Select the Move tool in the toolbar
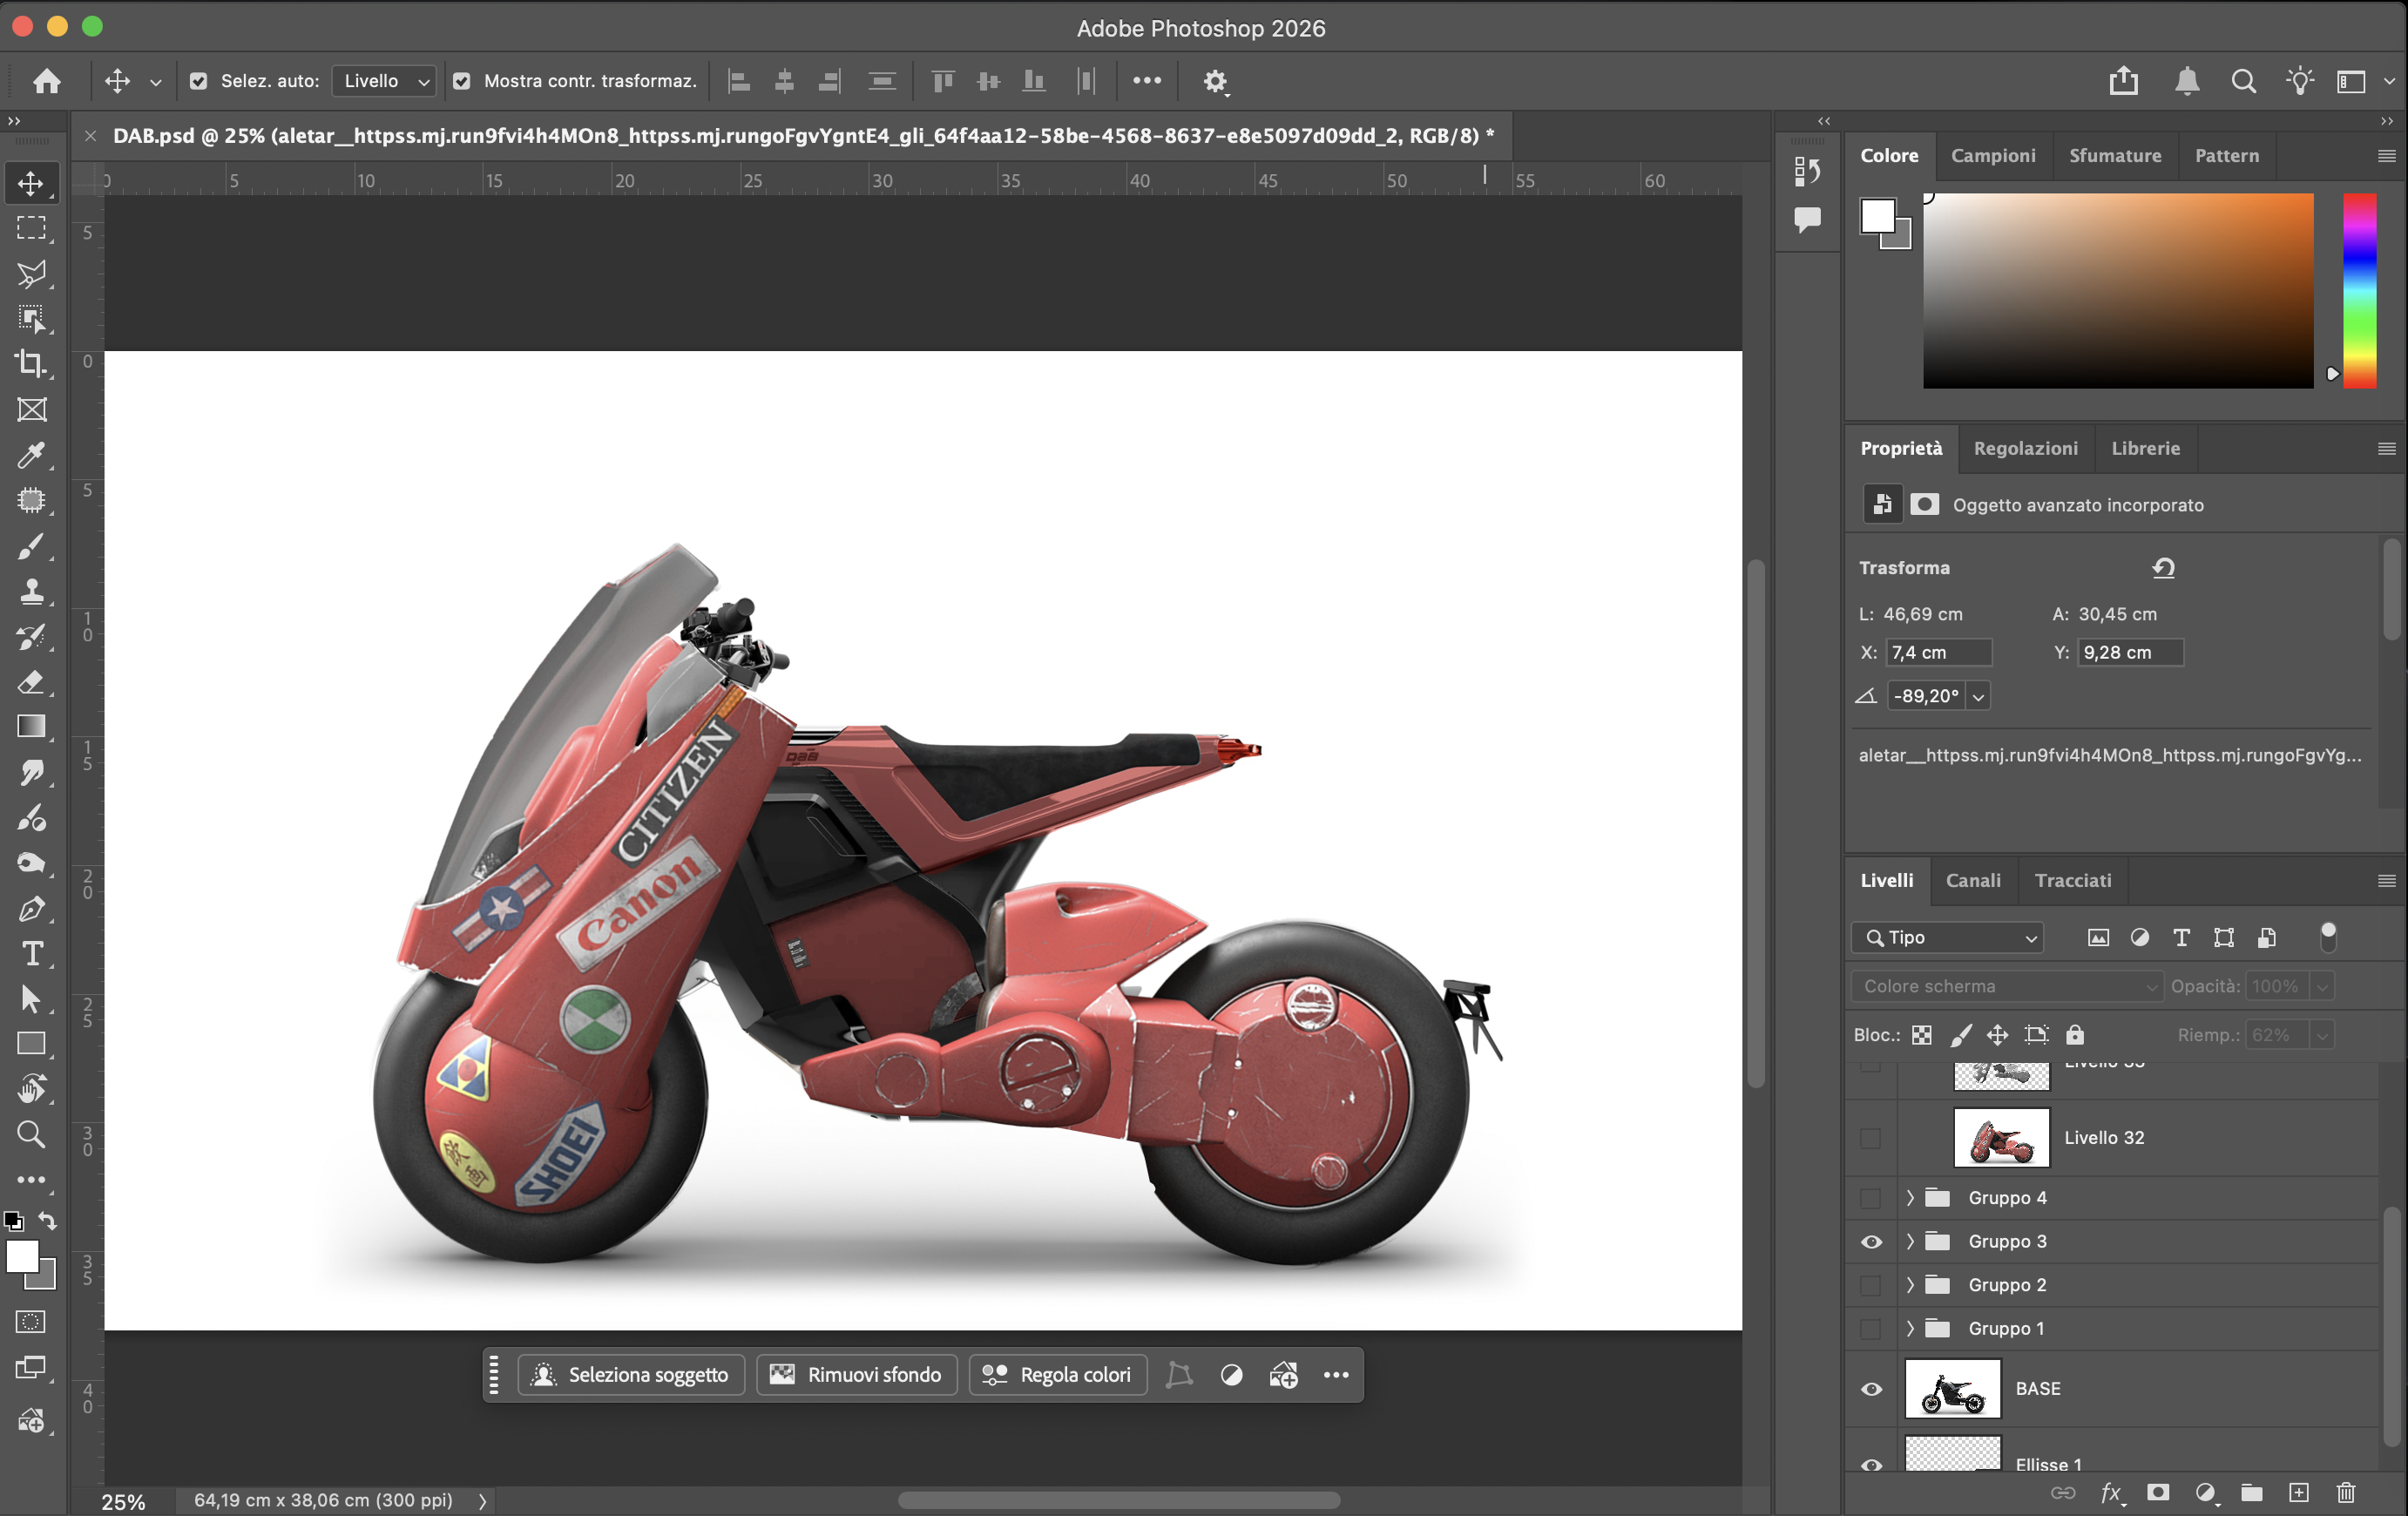The width and height of the screenshot is (2408, 1516). point(31,183)
